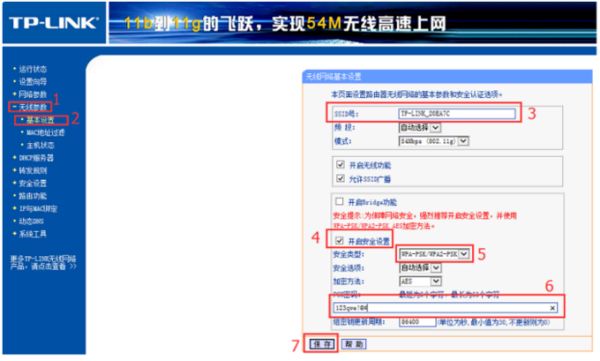Open 转发规则 in the sidebar
600x361 pixels.
click(x=33, y=170)
